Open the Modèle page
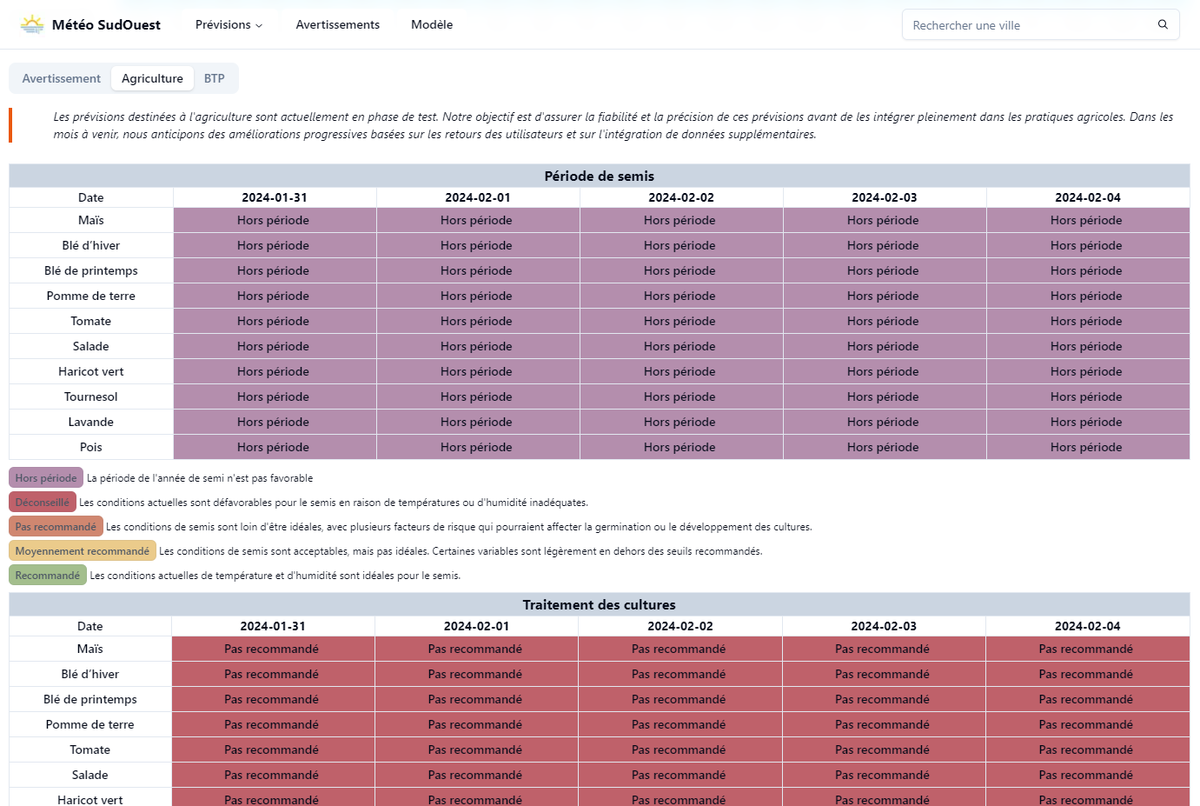 pyautogui.click(x=431, y=24)
